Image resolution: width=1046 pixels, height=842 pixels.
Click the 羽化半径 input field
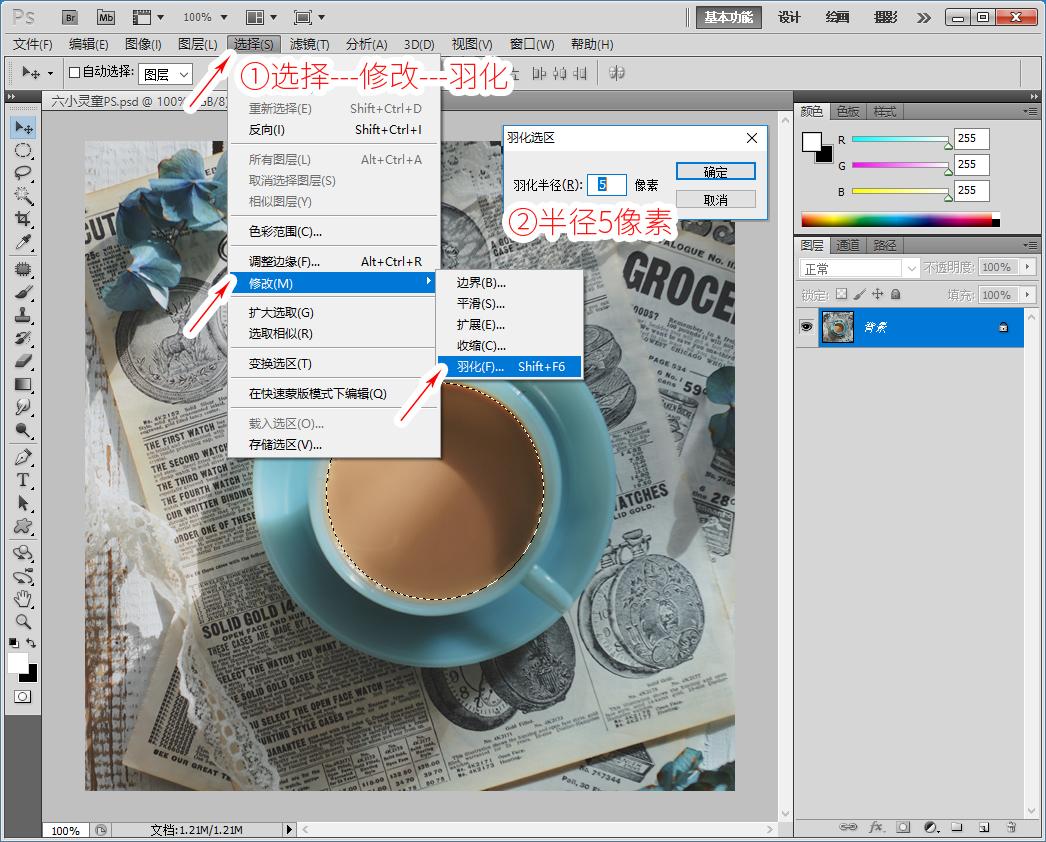click(606, 185)
